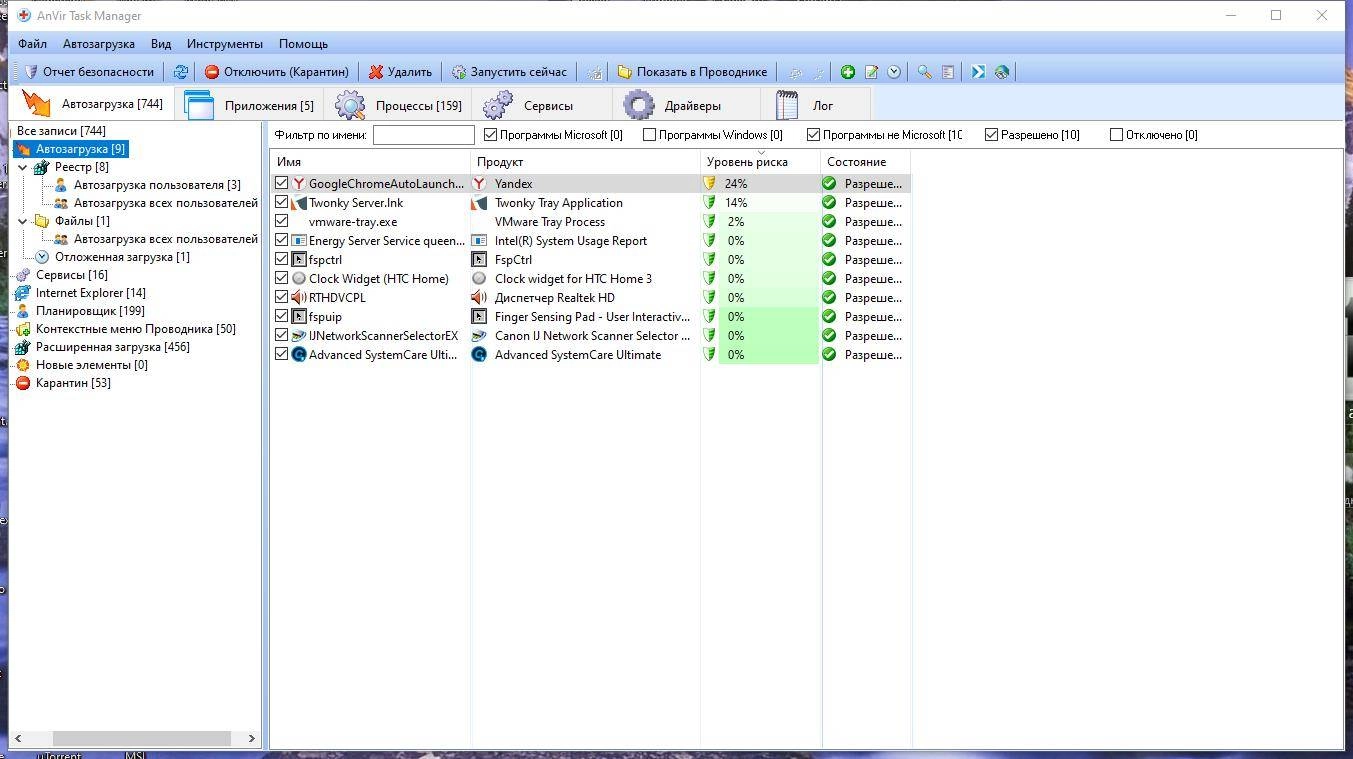This screenshot has height=759, width=1353.
Task: Click the Новые элементы icon in tree
Action: point(23,365)
